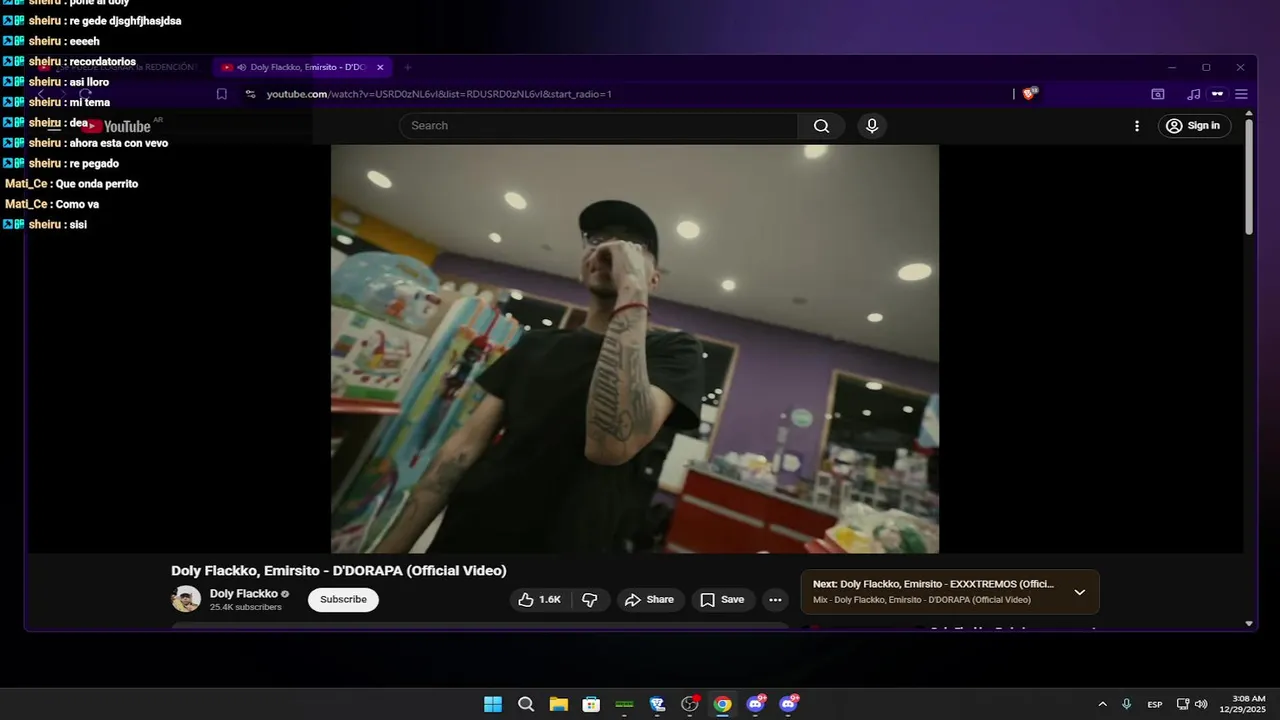The width and height of the screenshot is (1280, 720).
Task: Open the playlist music note toolbar icon
Action: (1193, 94)
